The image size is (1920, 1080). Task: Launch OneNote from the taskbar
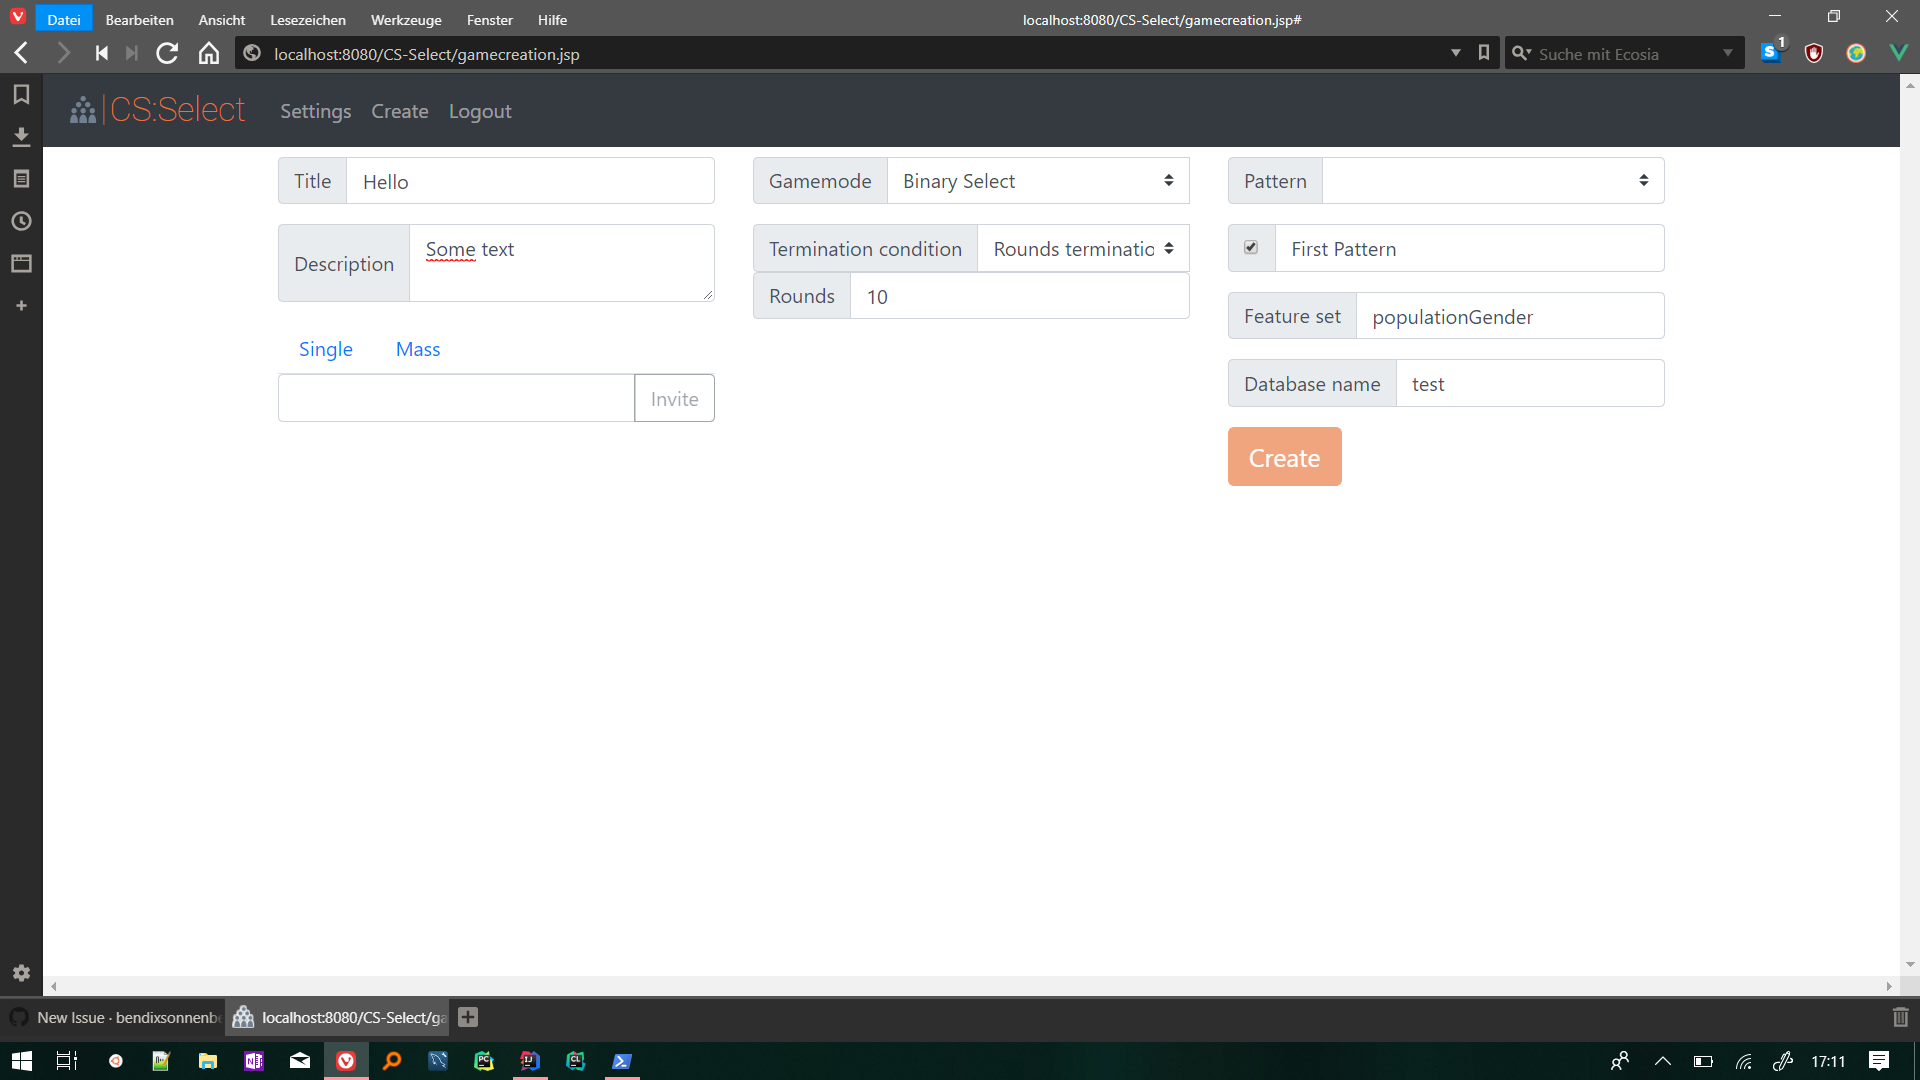click(253, 1061)
